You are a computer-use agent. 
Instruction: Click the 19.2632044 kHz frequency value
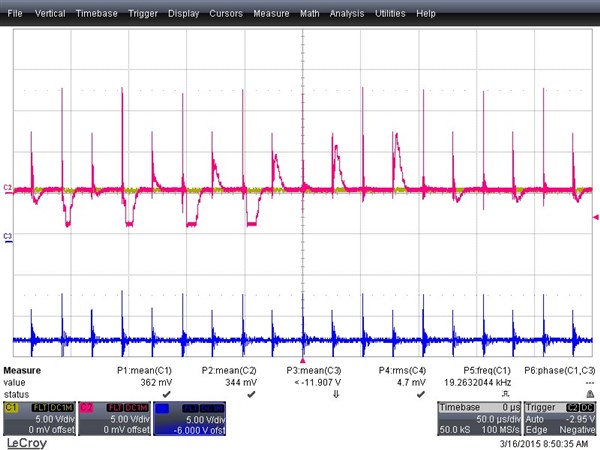(x=477, y=382)
